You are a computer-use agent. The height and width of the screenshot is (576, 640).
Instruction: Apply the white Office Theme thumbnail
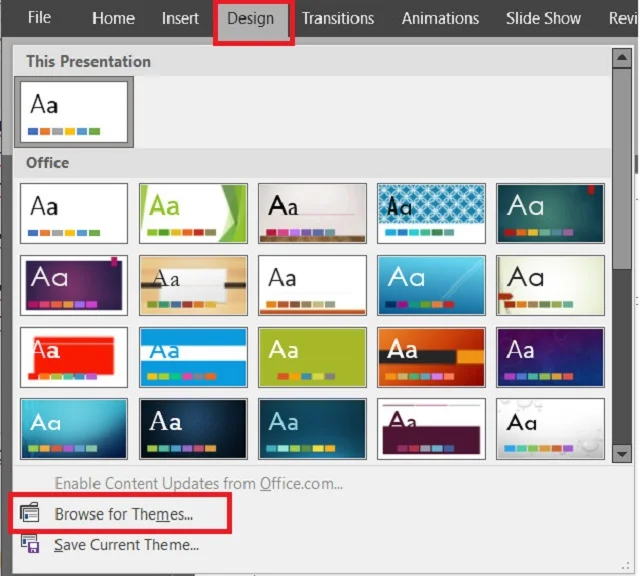tap(74, 213)
